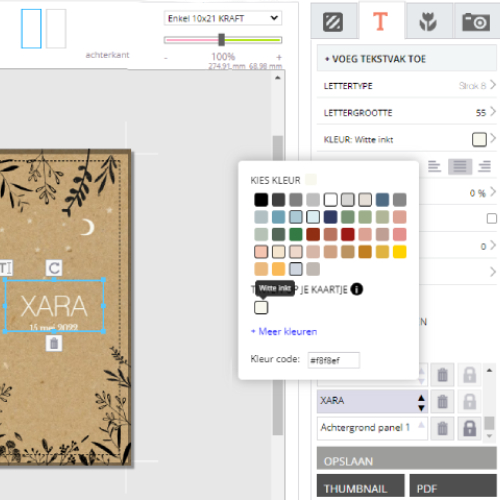Open the camera photo tab
Image resolution: width=500 pixels, height=500 pixels.
coord(476,22)
